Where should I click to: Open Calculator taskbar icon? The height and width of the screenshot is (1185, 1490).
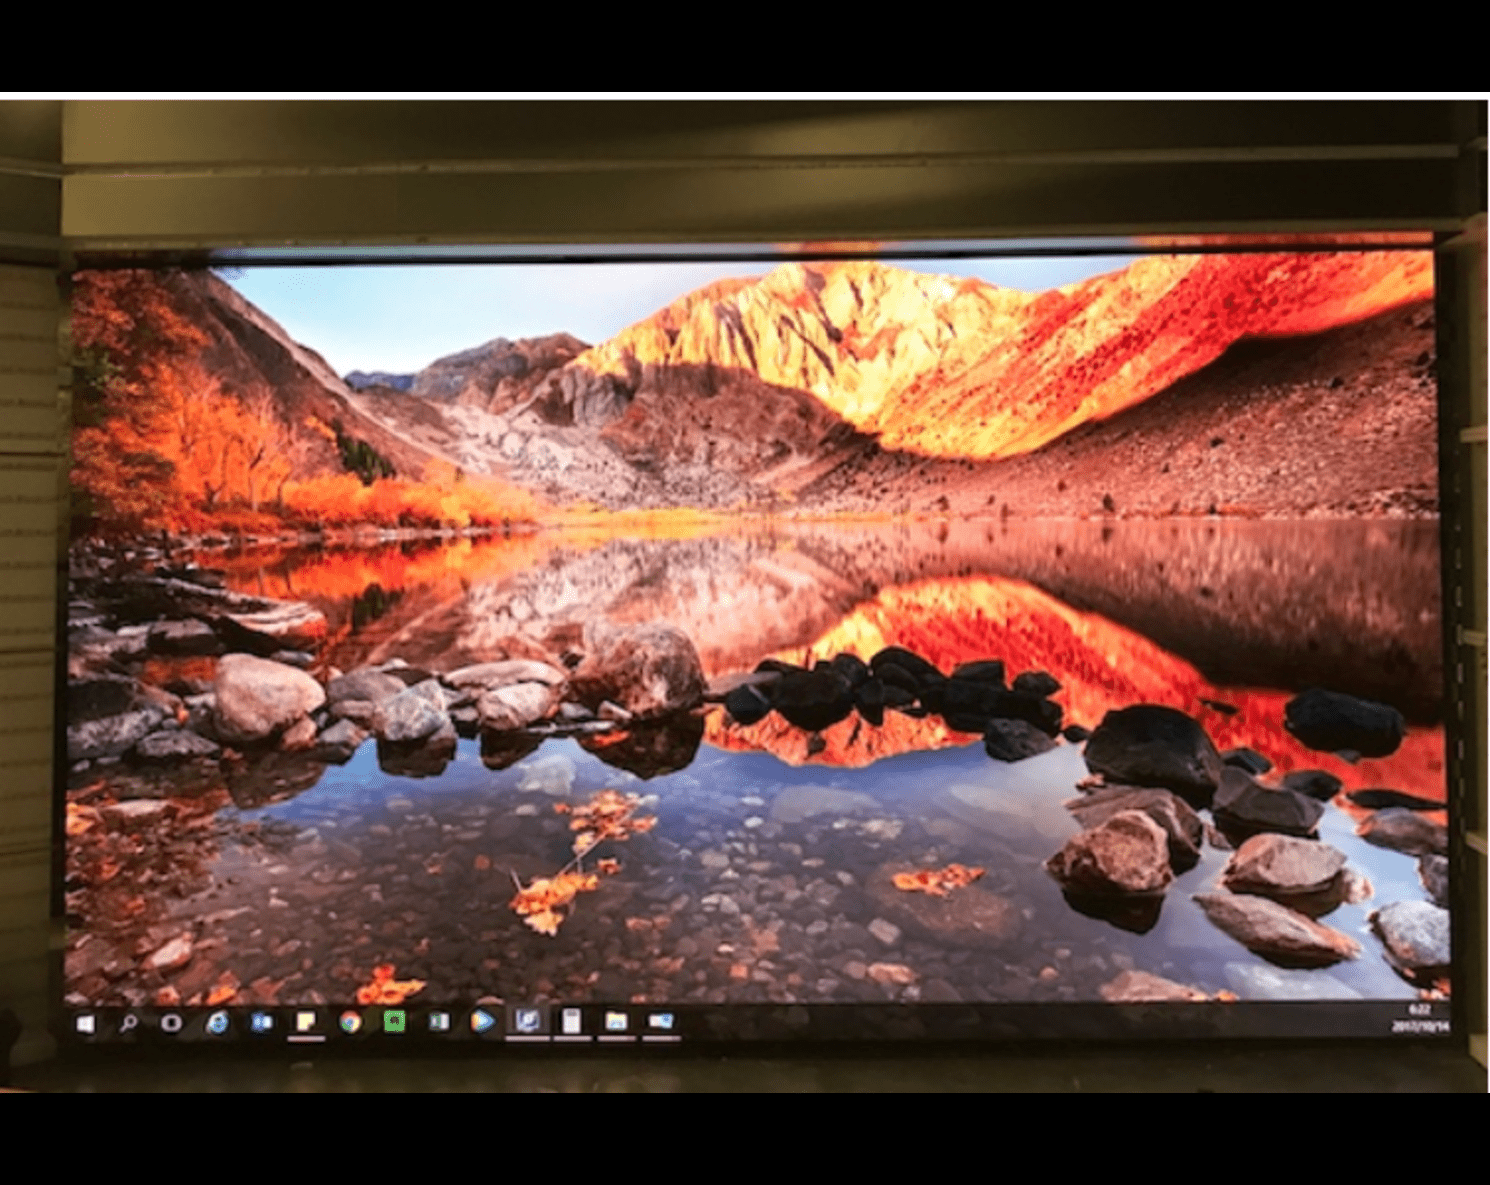571,1021
